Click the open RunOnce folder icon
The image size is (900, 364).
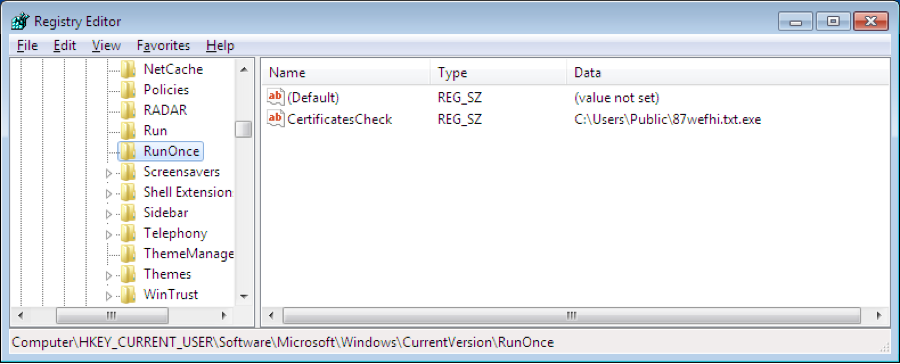click(128, 152)
